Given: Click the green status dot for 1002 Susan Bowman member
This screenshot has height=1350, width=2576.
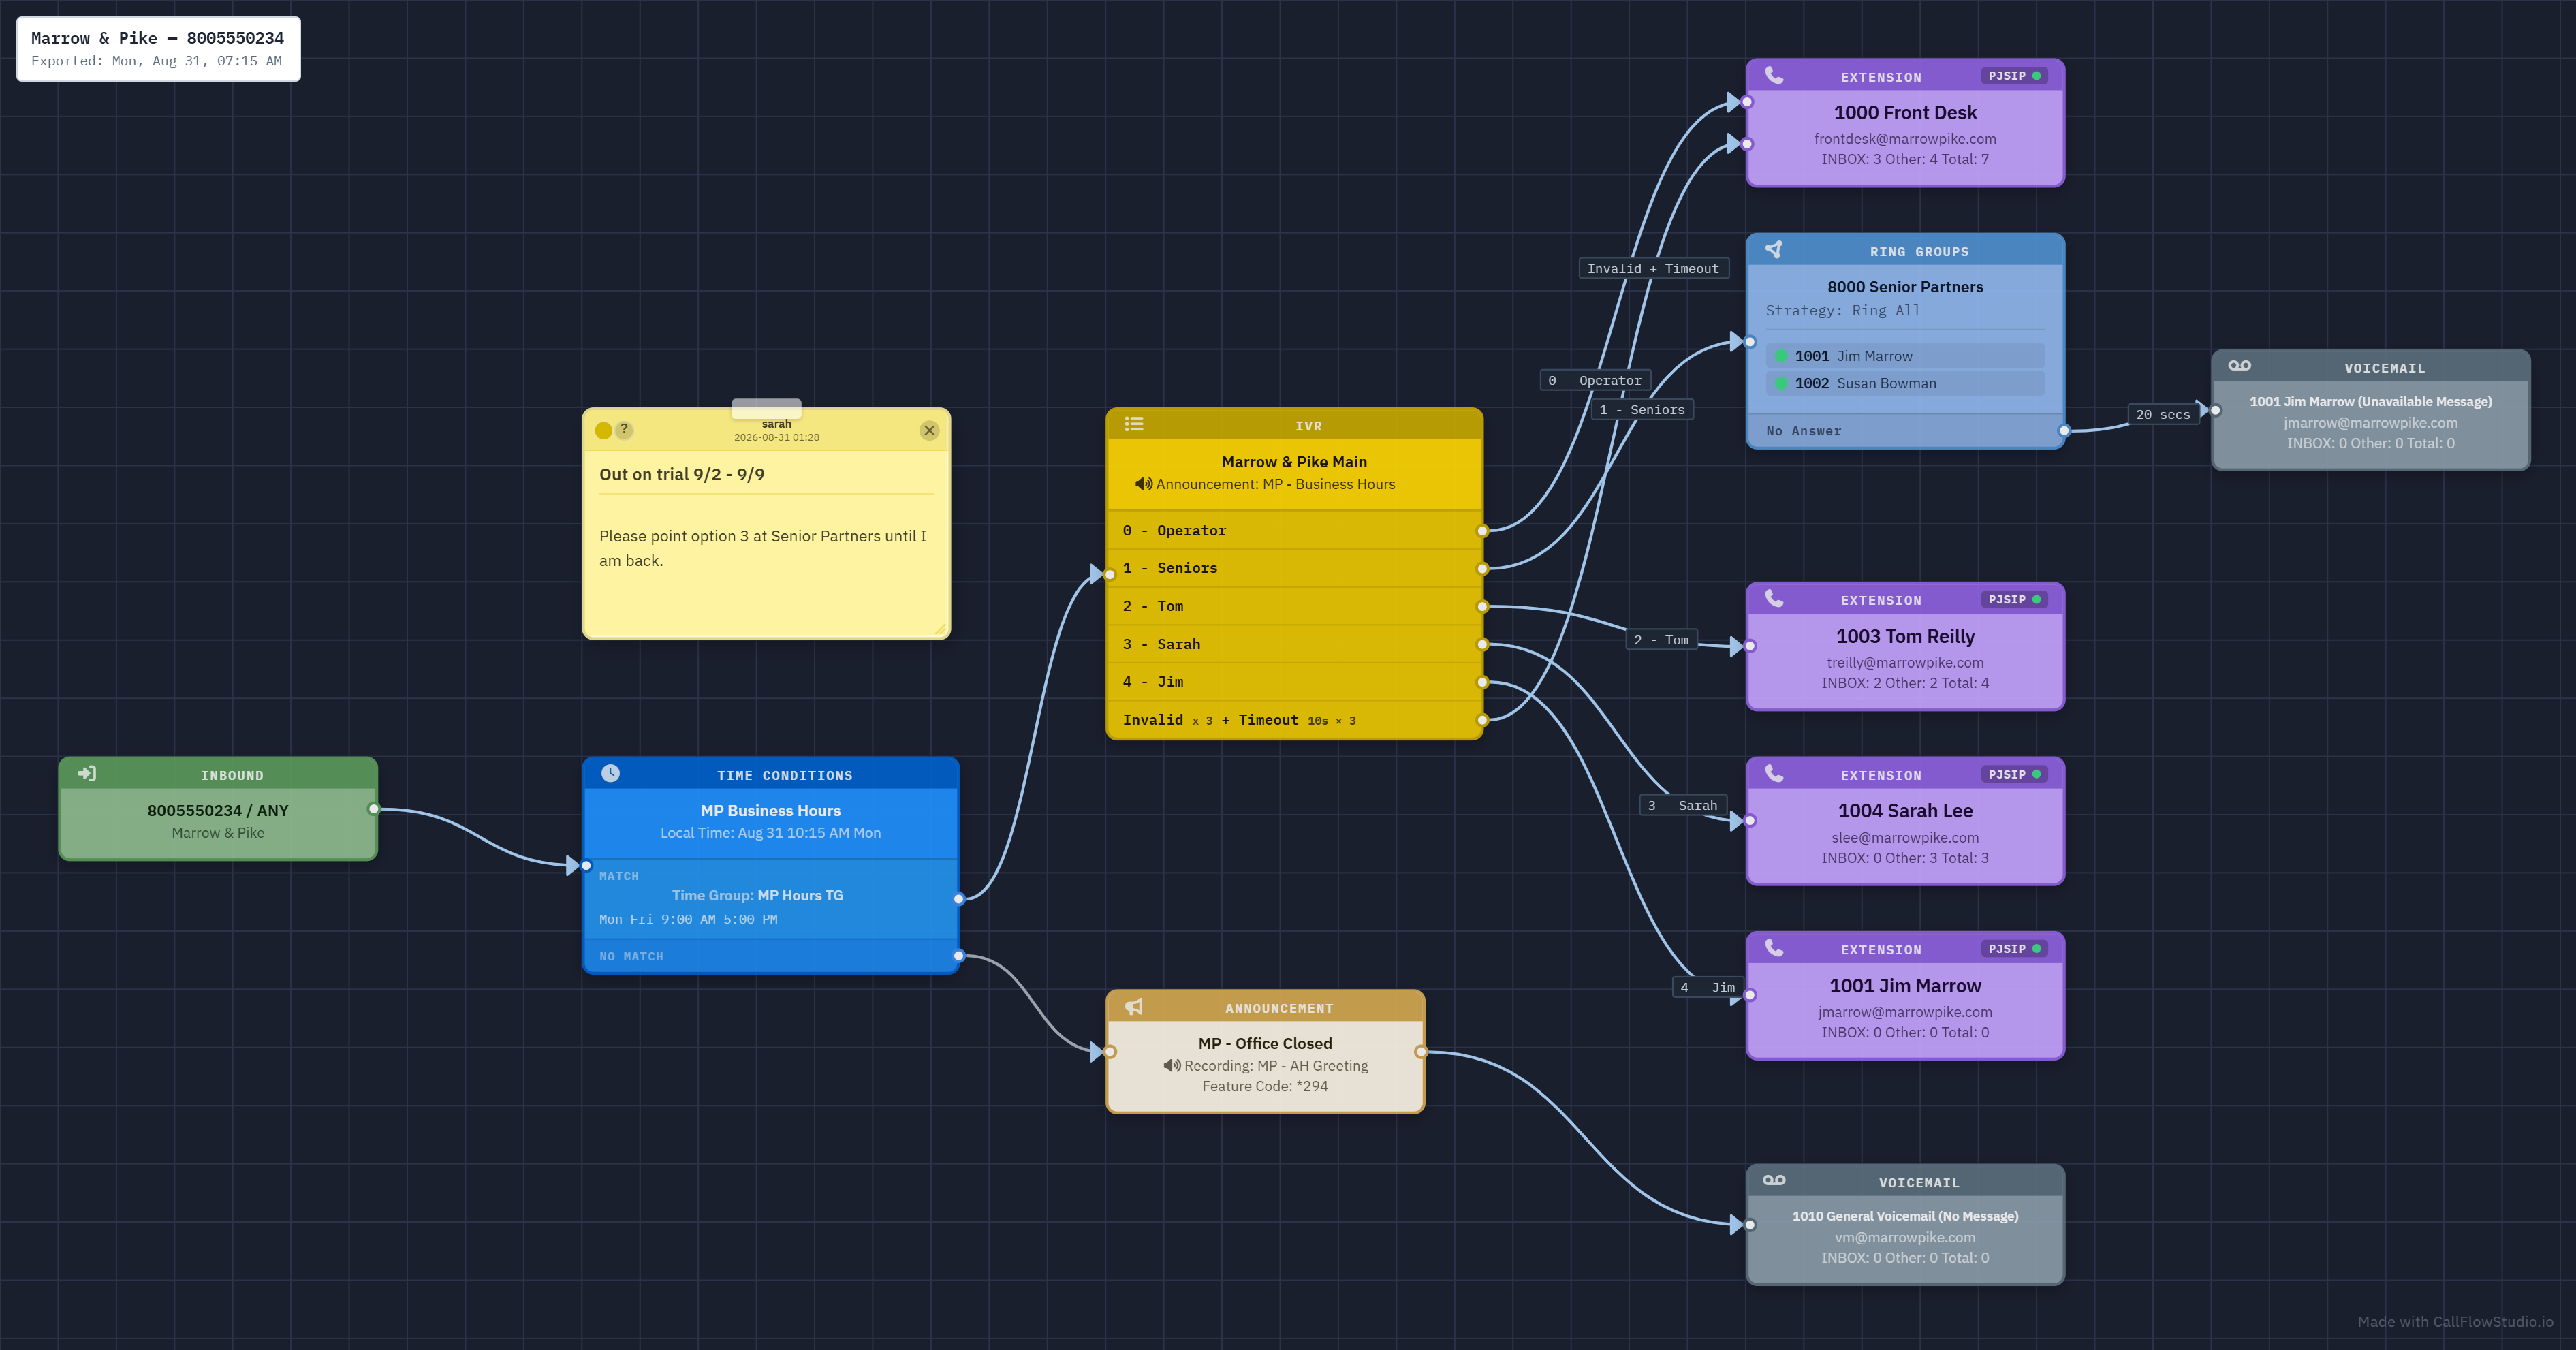Looking at the screenshot, I should tap(1781, 383).
